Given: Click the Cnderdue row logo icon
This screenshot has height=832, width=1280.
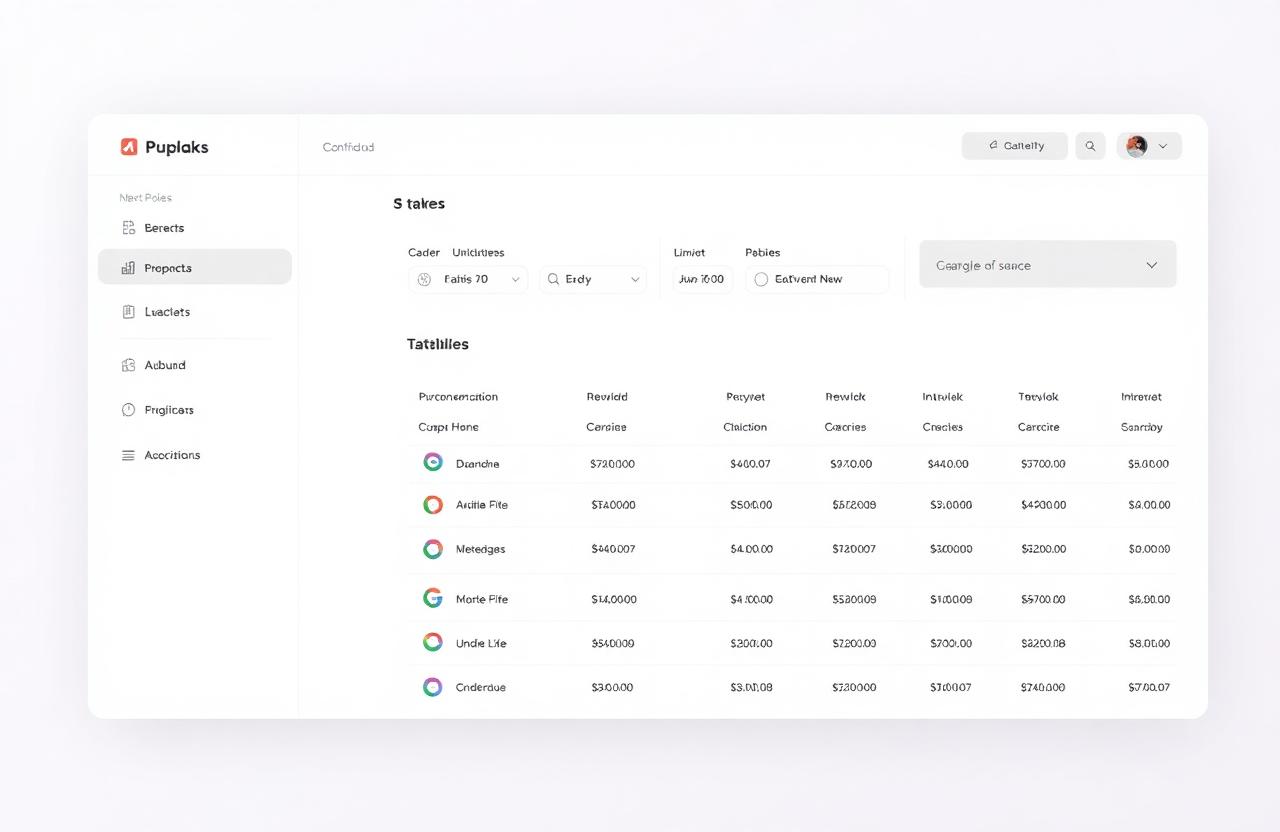Looking at the screenshot, I should (x=432, y=687).
